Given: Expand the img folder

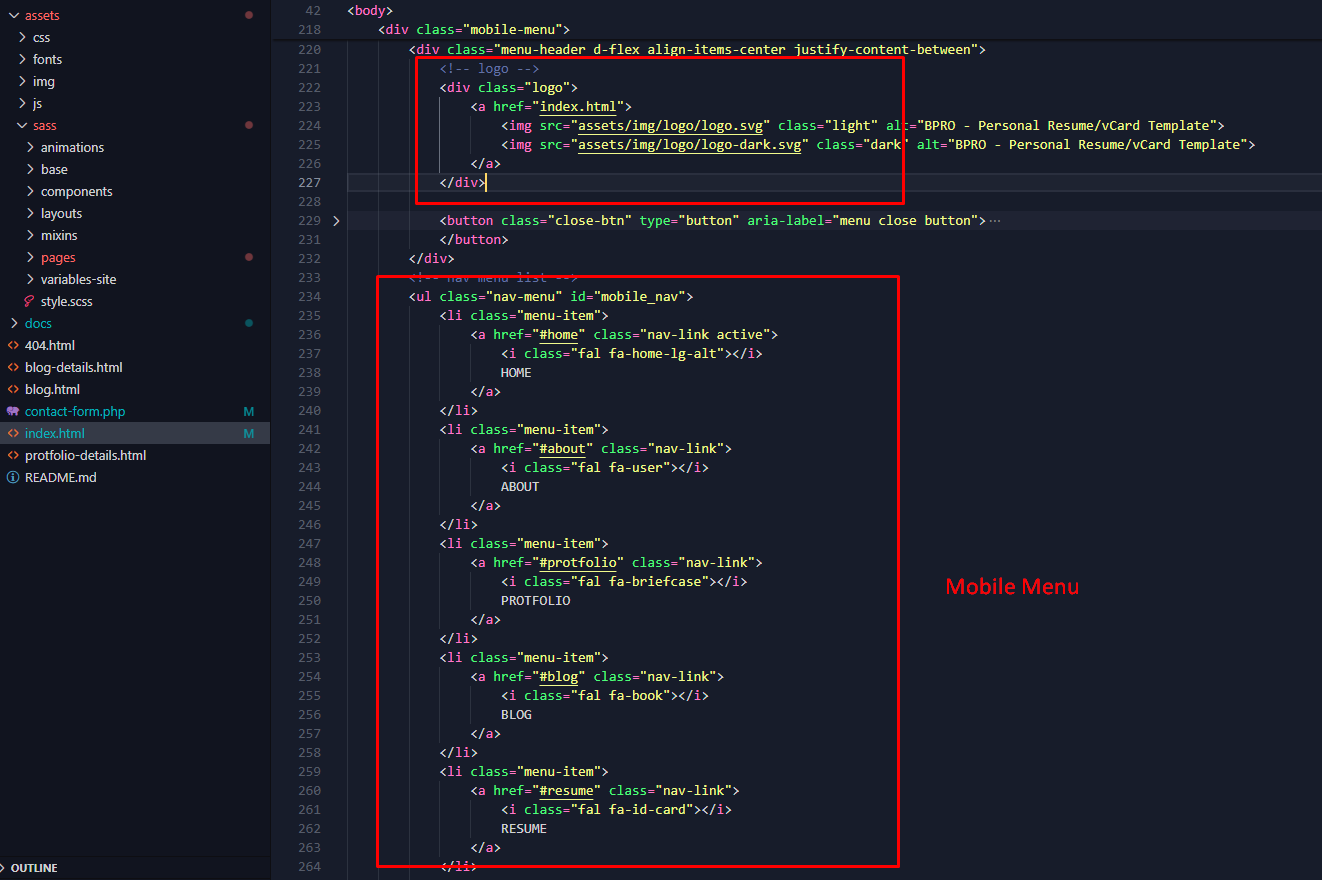Looking at the screenshot, I should (x=23, y=81).
